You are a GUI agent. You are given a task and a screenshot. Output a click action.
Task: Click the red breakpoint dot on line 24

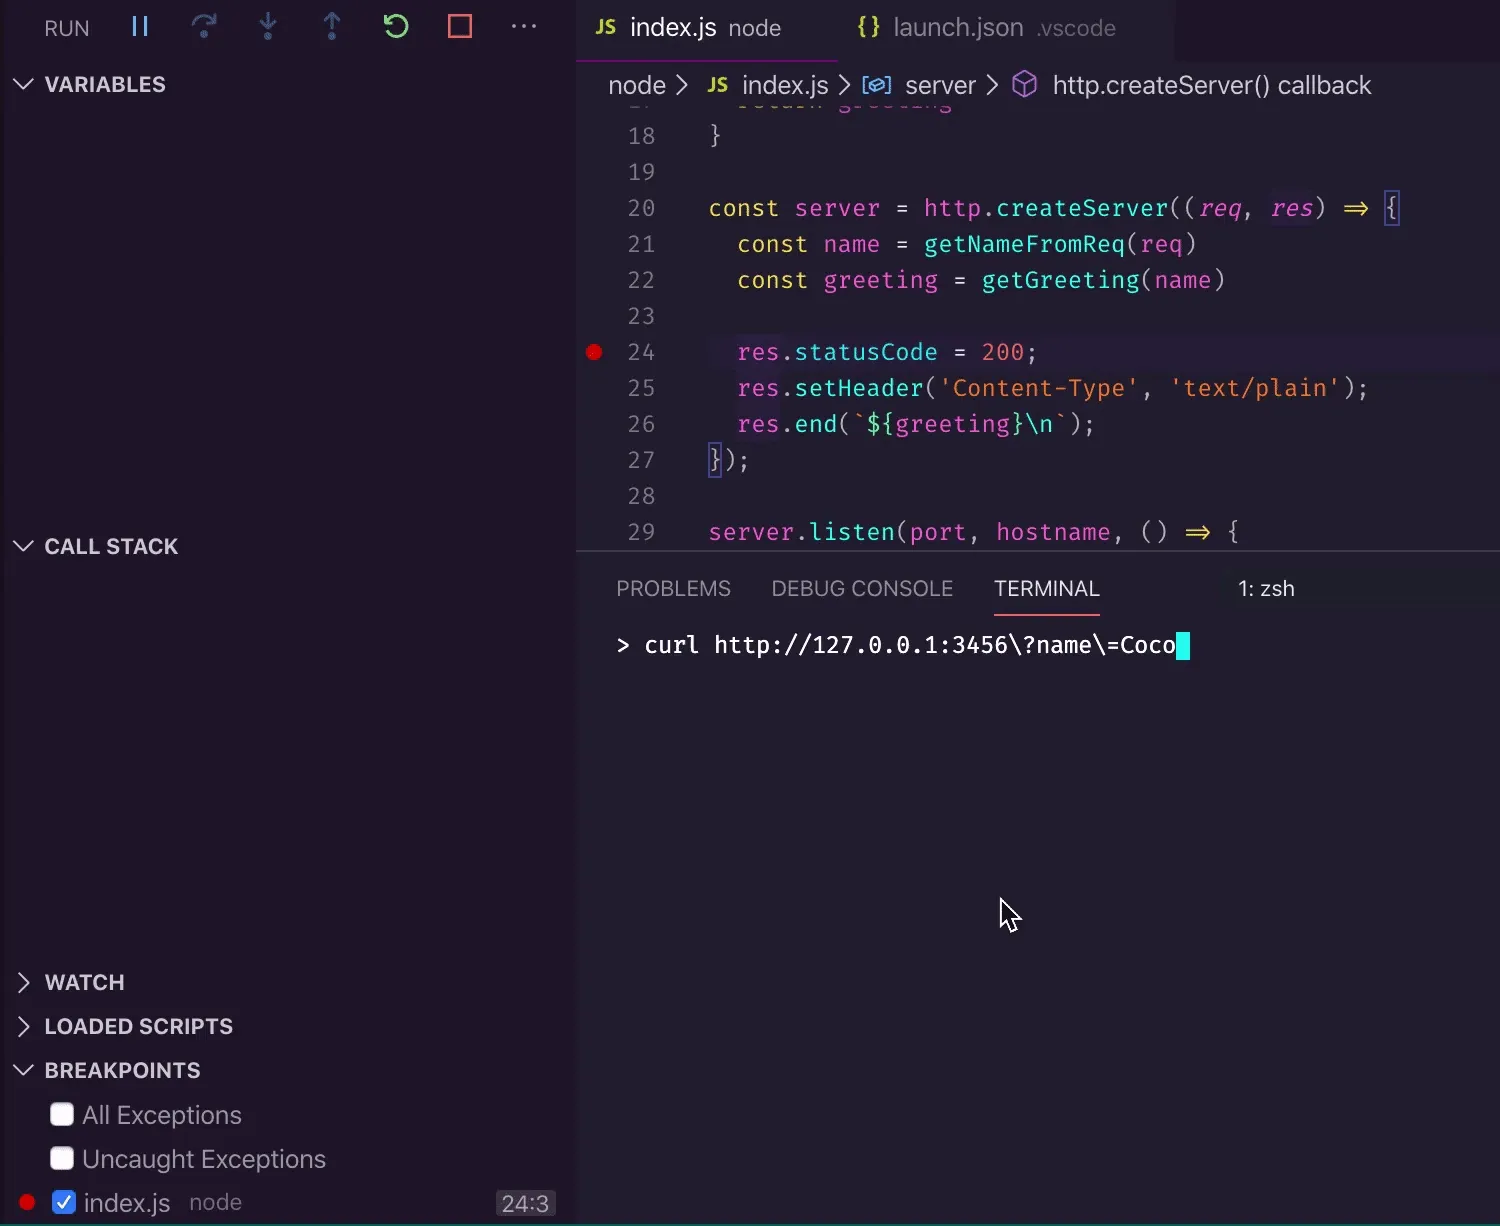click(x=594, y=352)
